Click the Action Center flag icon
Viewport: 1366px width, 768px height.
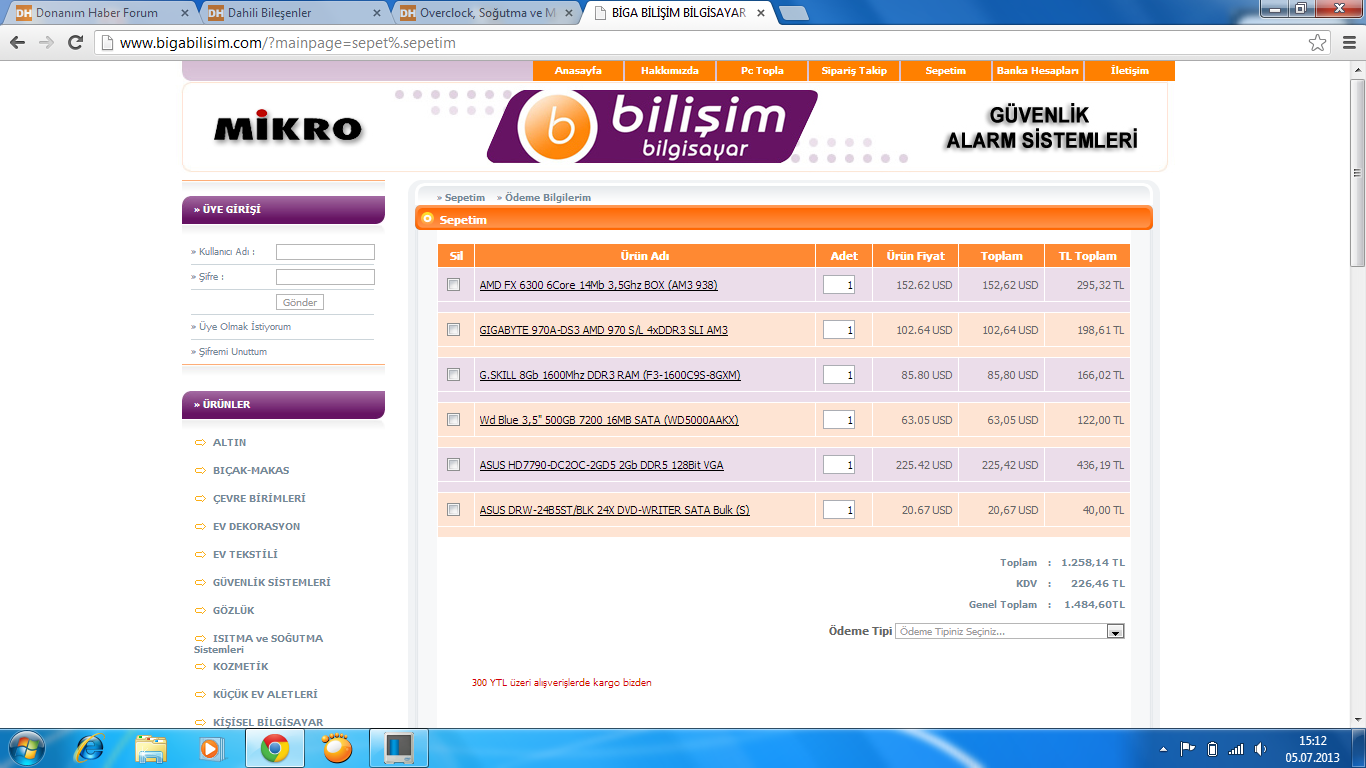(1188, 748)
